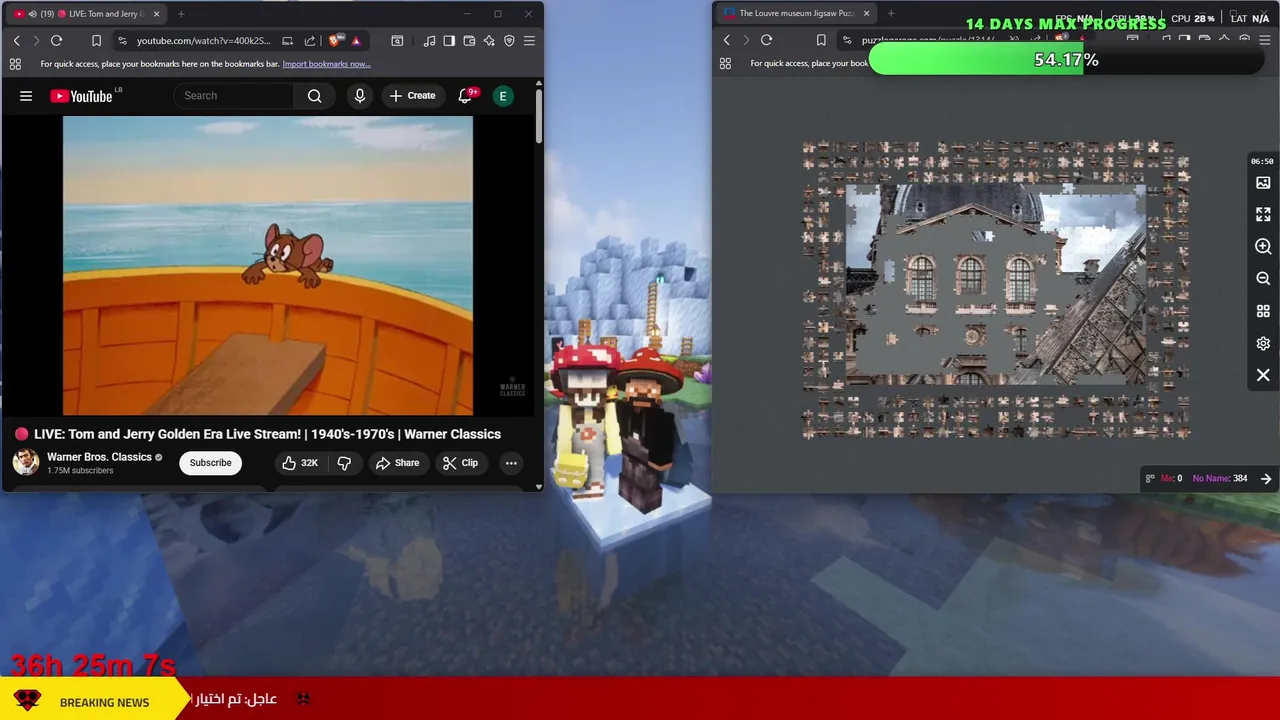Screen dimensions: 1280x720
Task: Close the Louvre museum puzzle tab
Action: [x=866, y=14]
